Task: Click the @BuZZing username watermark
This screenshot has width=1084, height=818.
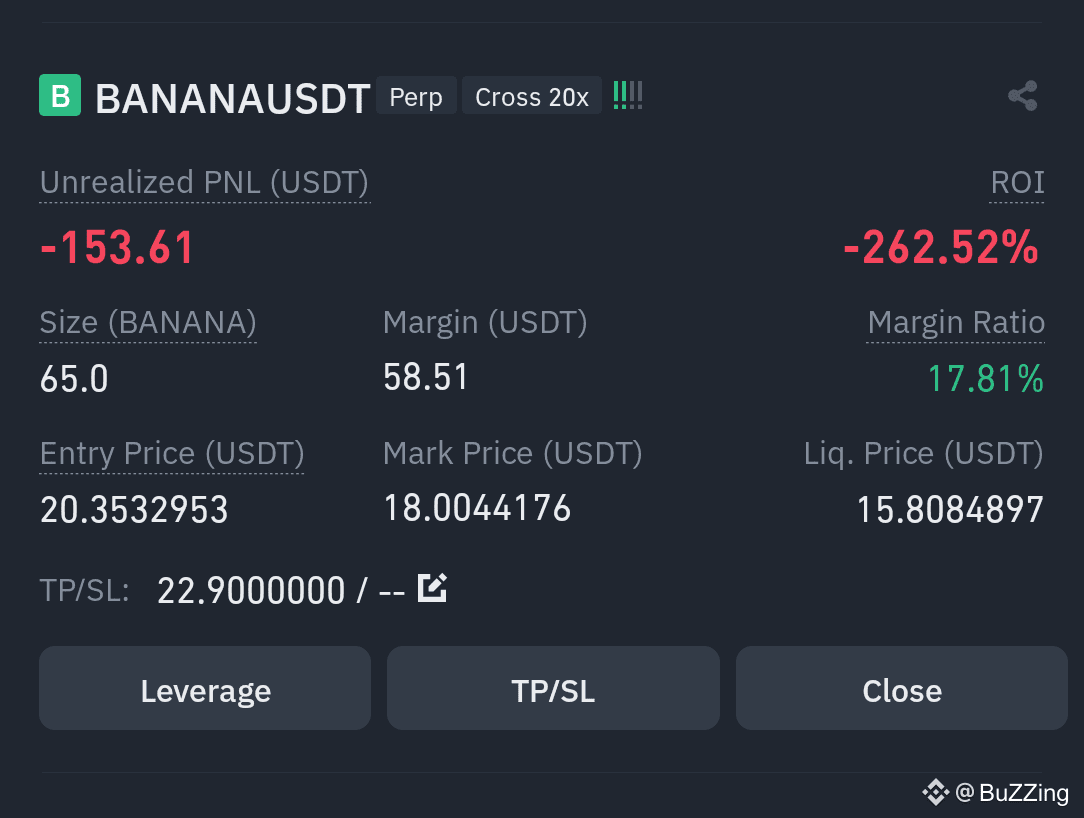Action: (x=1012, y=792)
